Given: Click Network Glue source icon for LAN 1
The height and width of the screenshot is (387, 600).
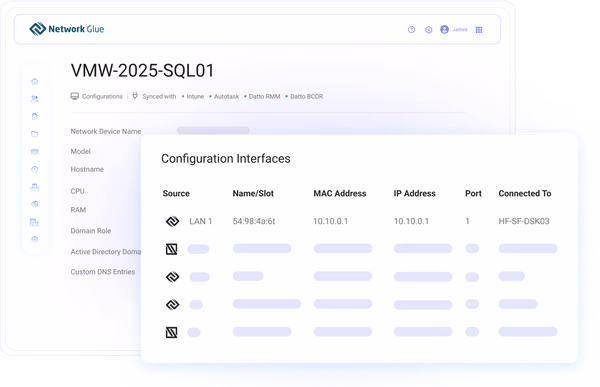Looking at the screenshot, I should click(173, 221).
